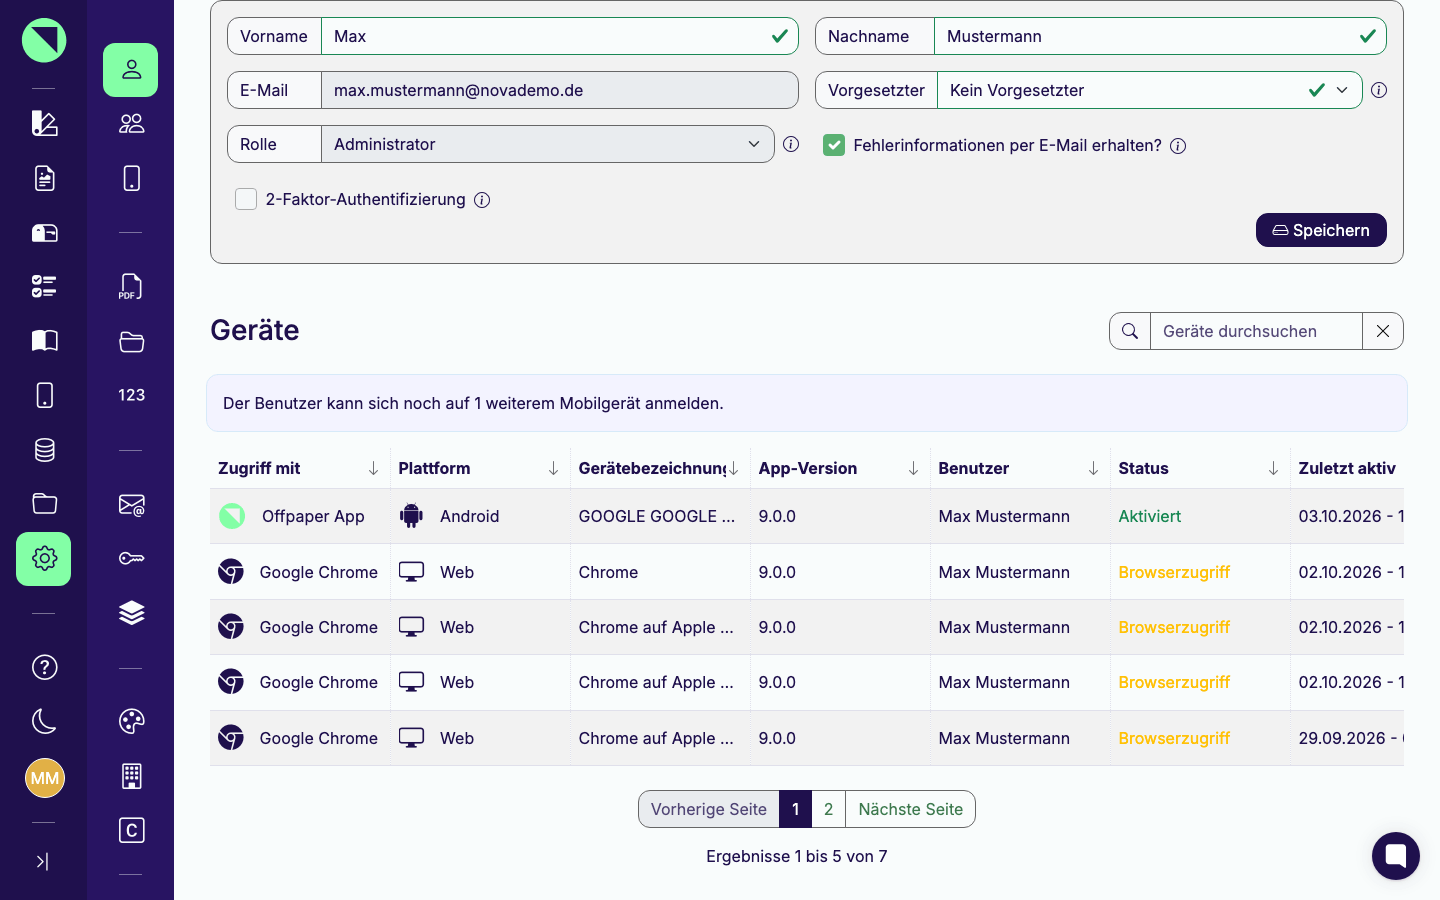Clear the Geräte search with X
Screen dimensions: 1440x900
pos(1383,331)
